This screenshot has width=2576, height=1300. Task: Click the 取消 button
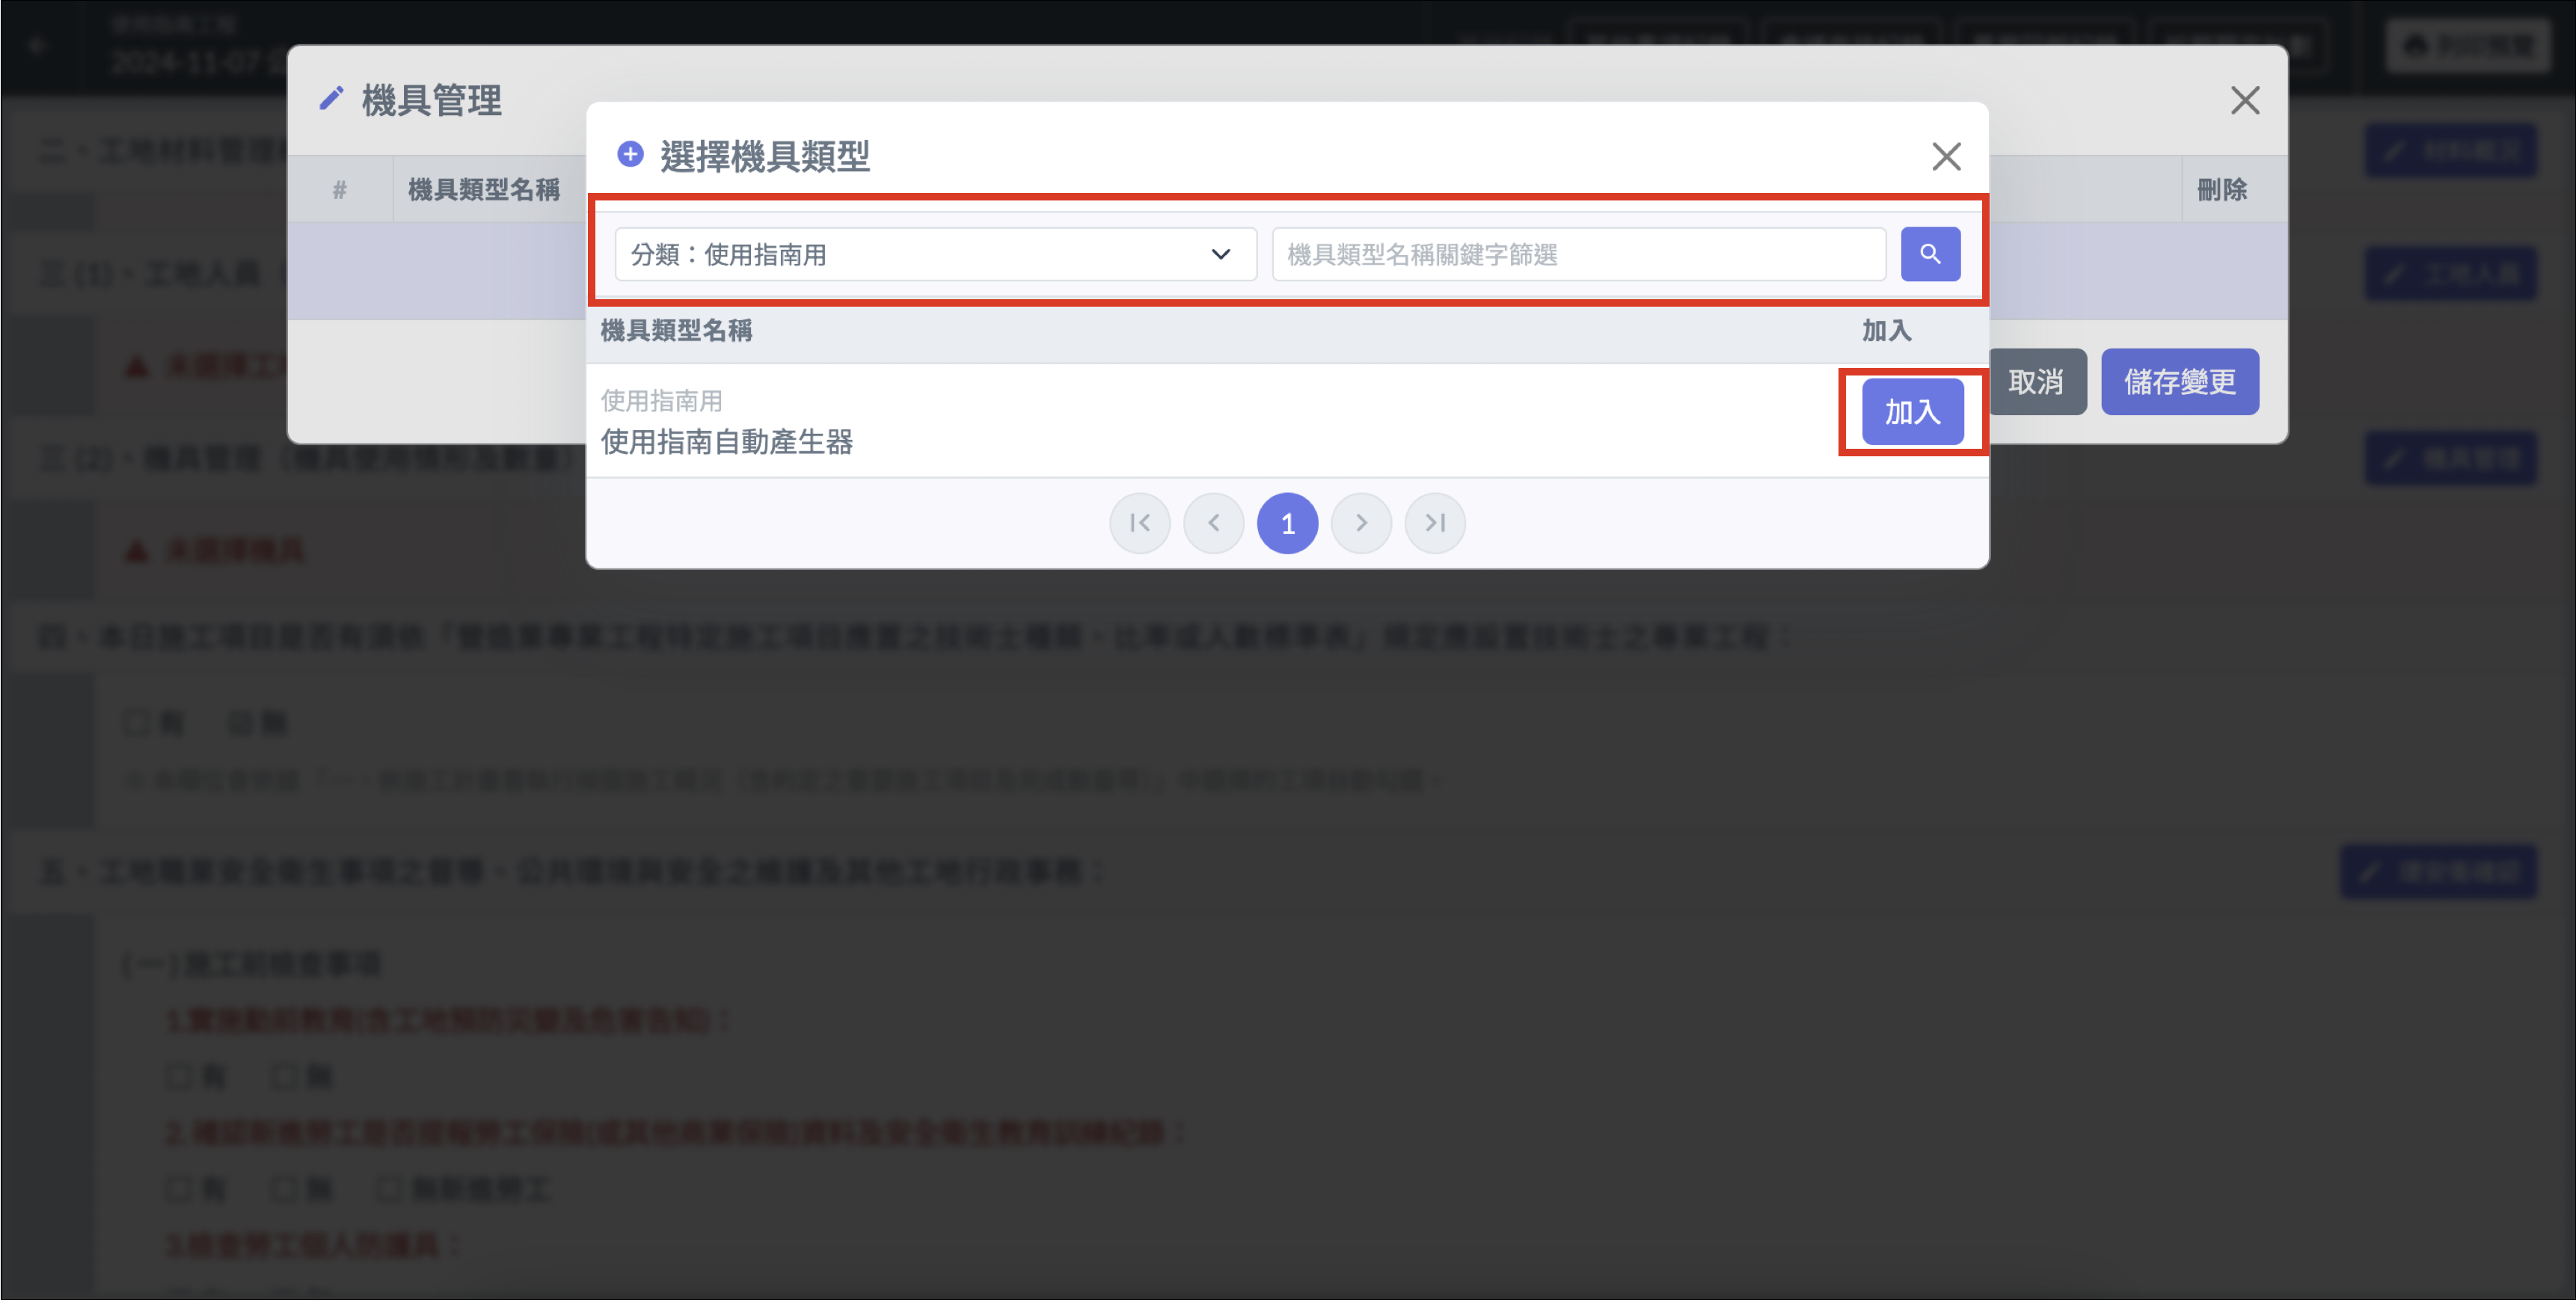(x=2035, y=382)
